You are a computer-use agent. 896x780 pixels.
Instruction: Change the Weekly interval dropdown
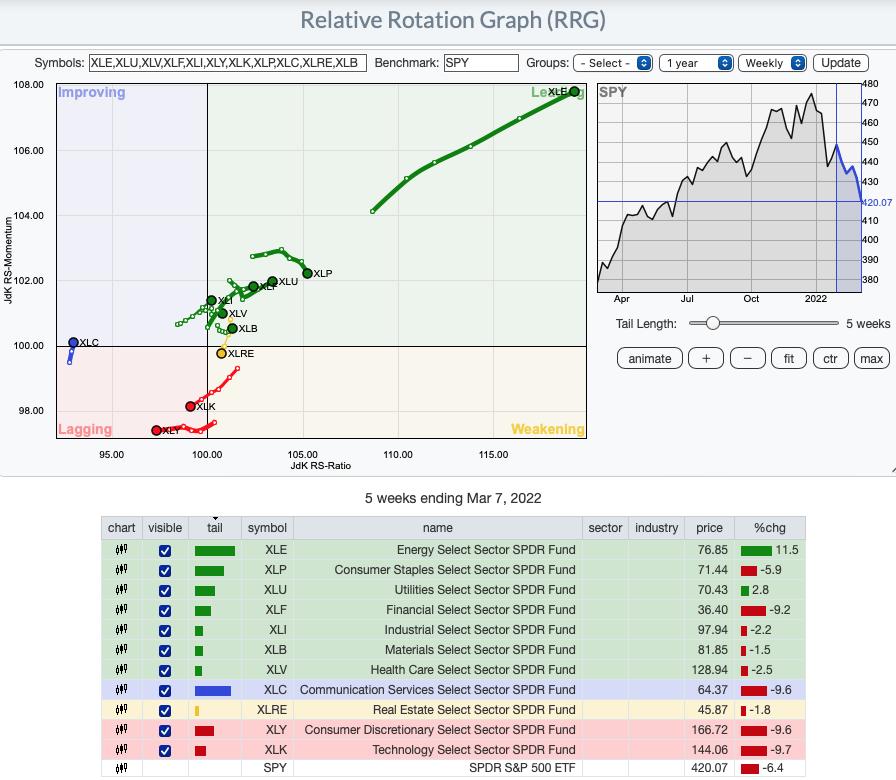click(x=772, y=62)
